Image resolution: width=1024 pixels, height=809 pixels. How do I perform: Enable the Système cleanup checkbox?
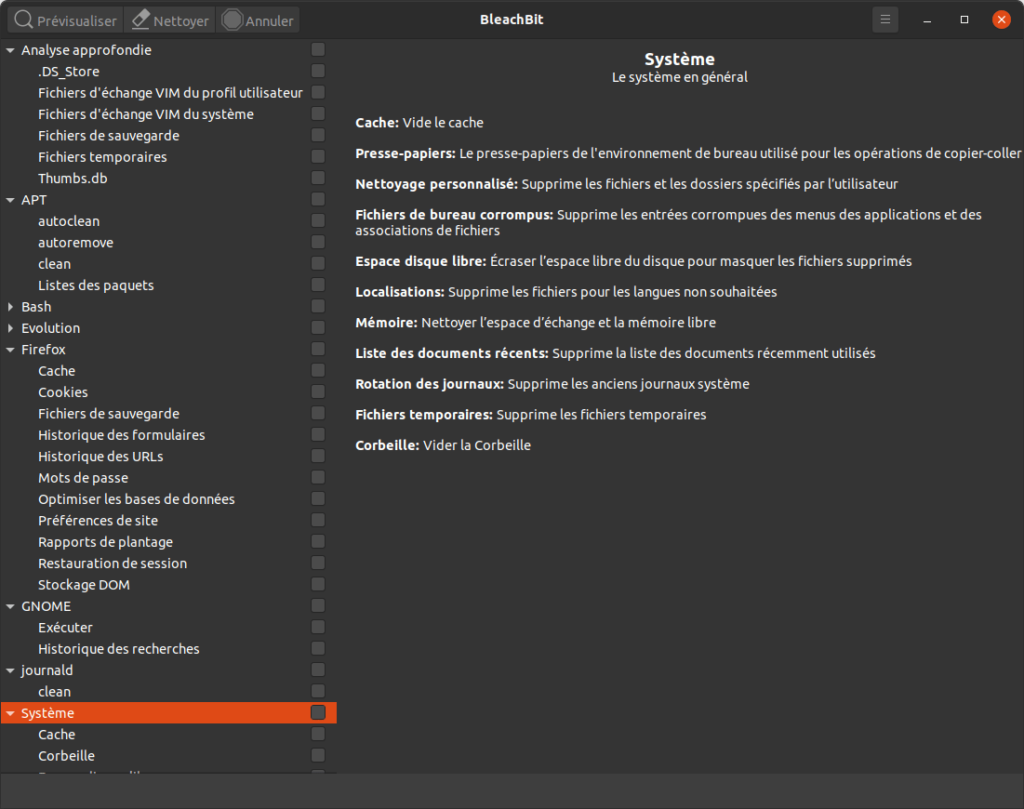click(x=317, y=712)
